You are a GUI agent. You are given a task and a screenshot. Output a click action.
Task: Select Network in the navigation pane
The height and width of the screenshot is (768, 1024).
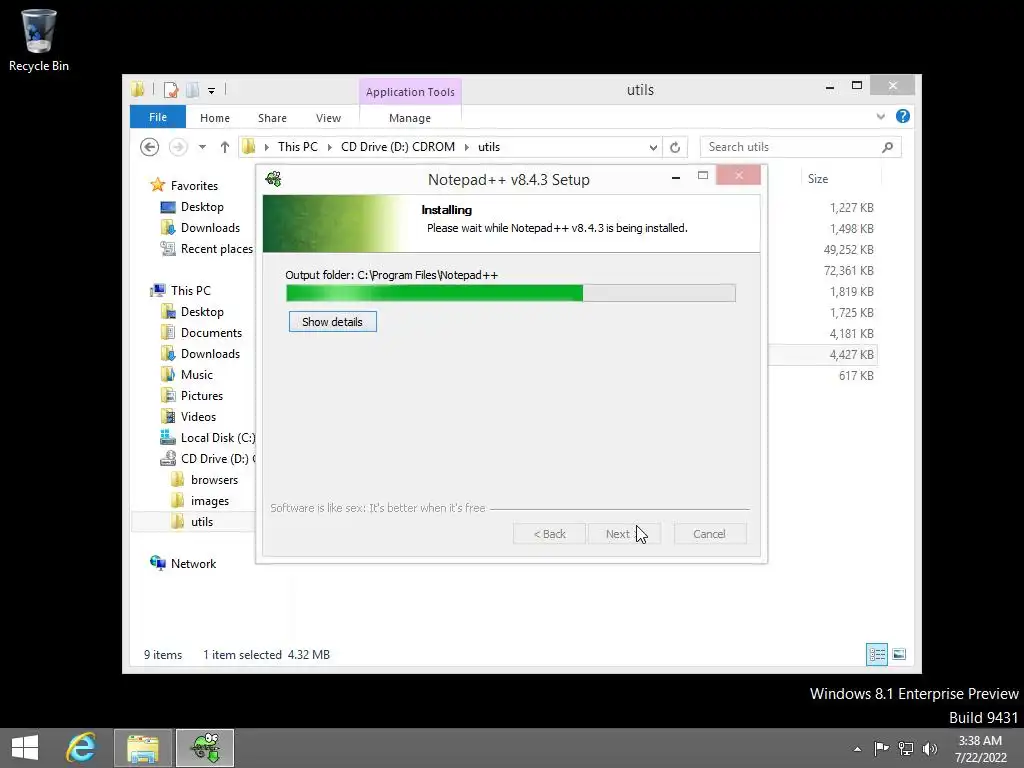click(193, 563)
